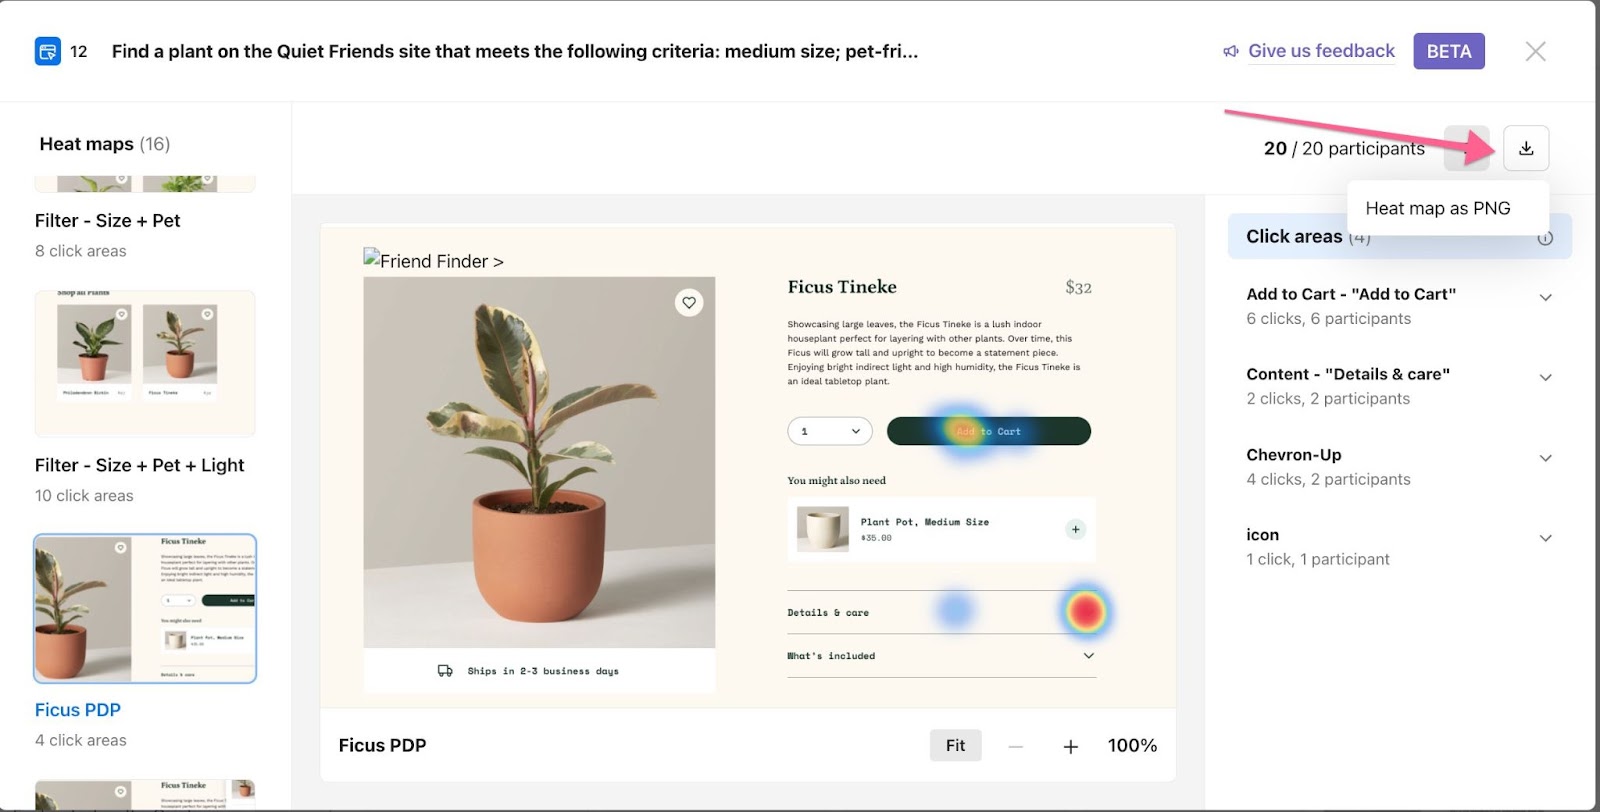This screenshot has width=1600, height=812.
Task: Expand the icon click area entry
Action: tap(1545, 538)
